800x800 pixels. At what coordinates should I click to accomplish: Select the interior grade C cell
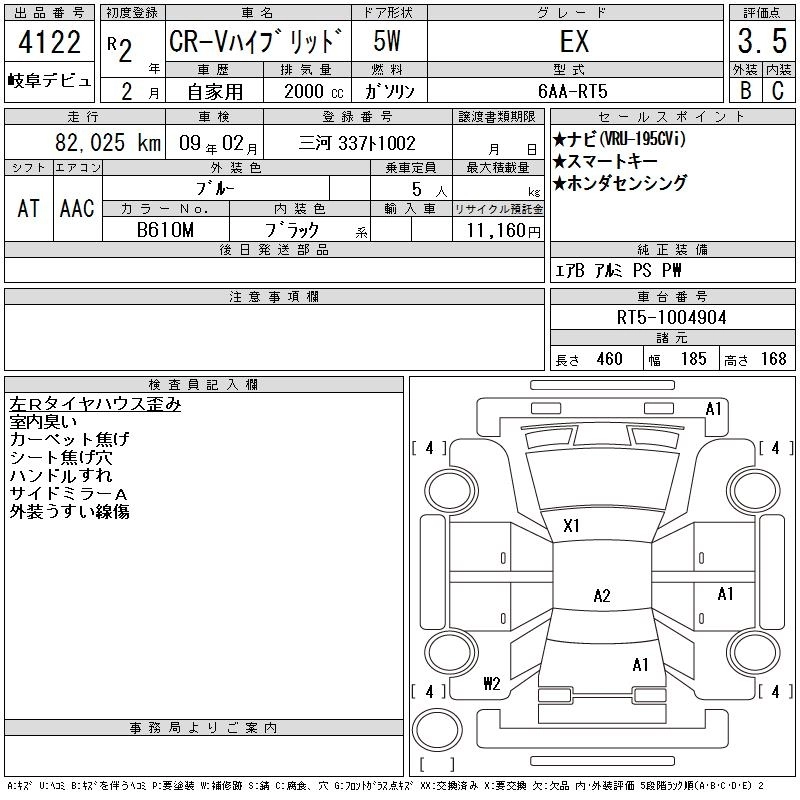point(777,90)
